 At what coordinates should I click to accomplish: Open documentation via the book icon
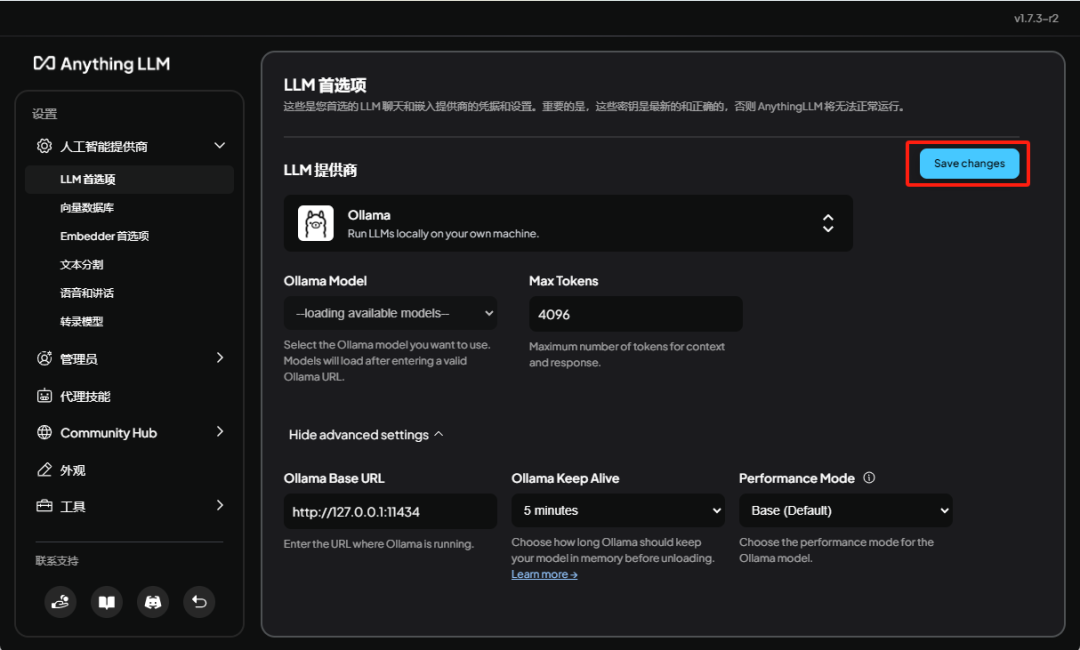[107, 602]
